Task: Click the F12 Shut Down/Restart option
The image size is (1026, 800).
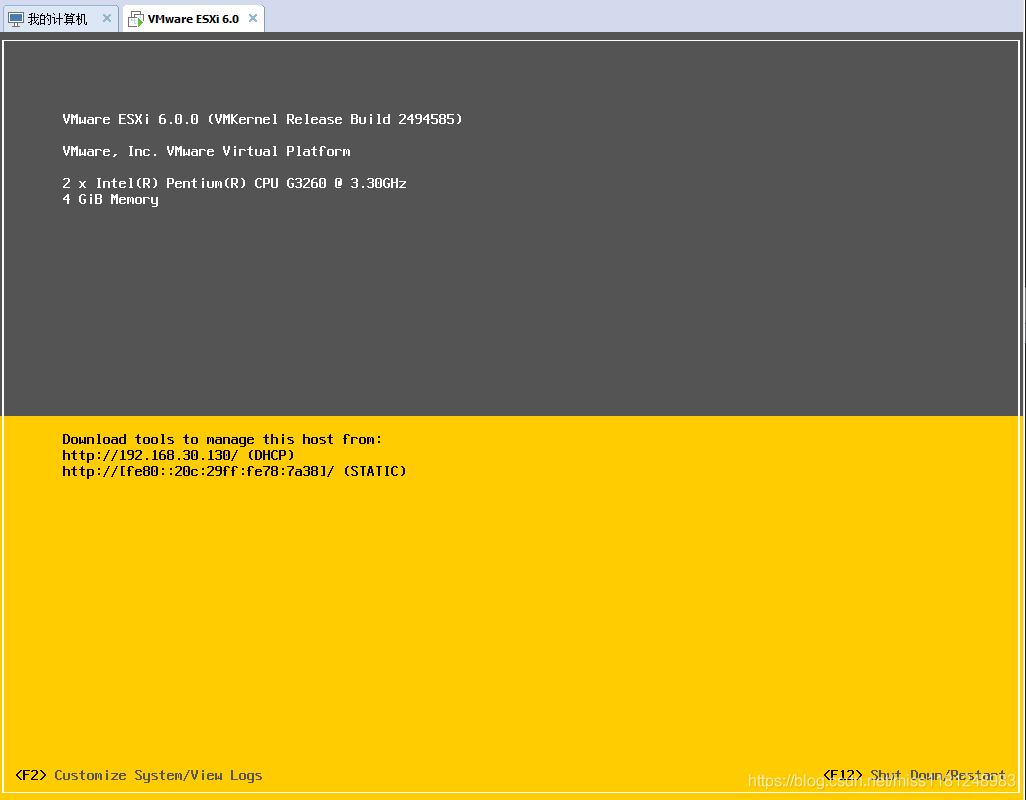Action: (x=914, y=775)
